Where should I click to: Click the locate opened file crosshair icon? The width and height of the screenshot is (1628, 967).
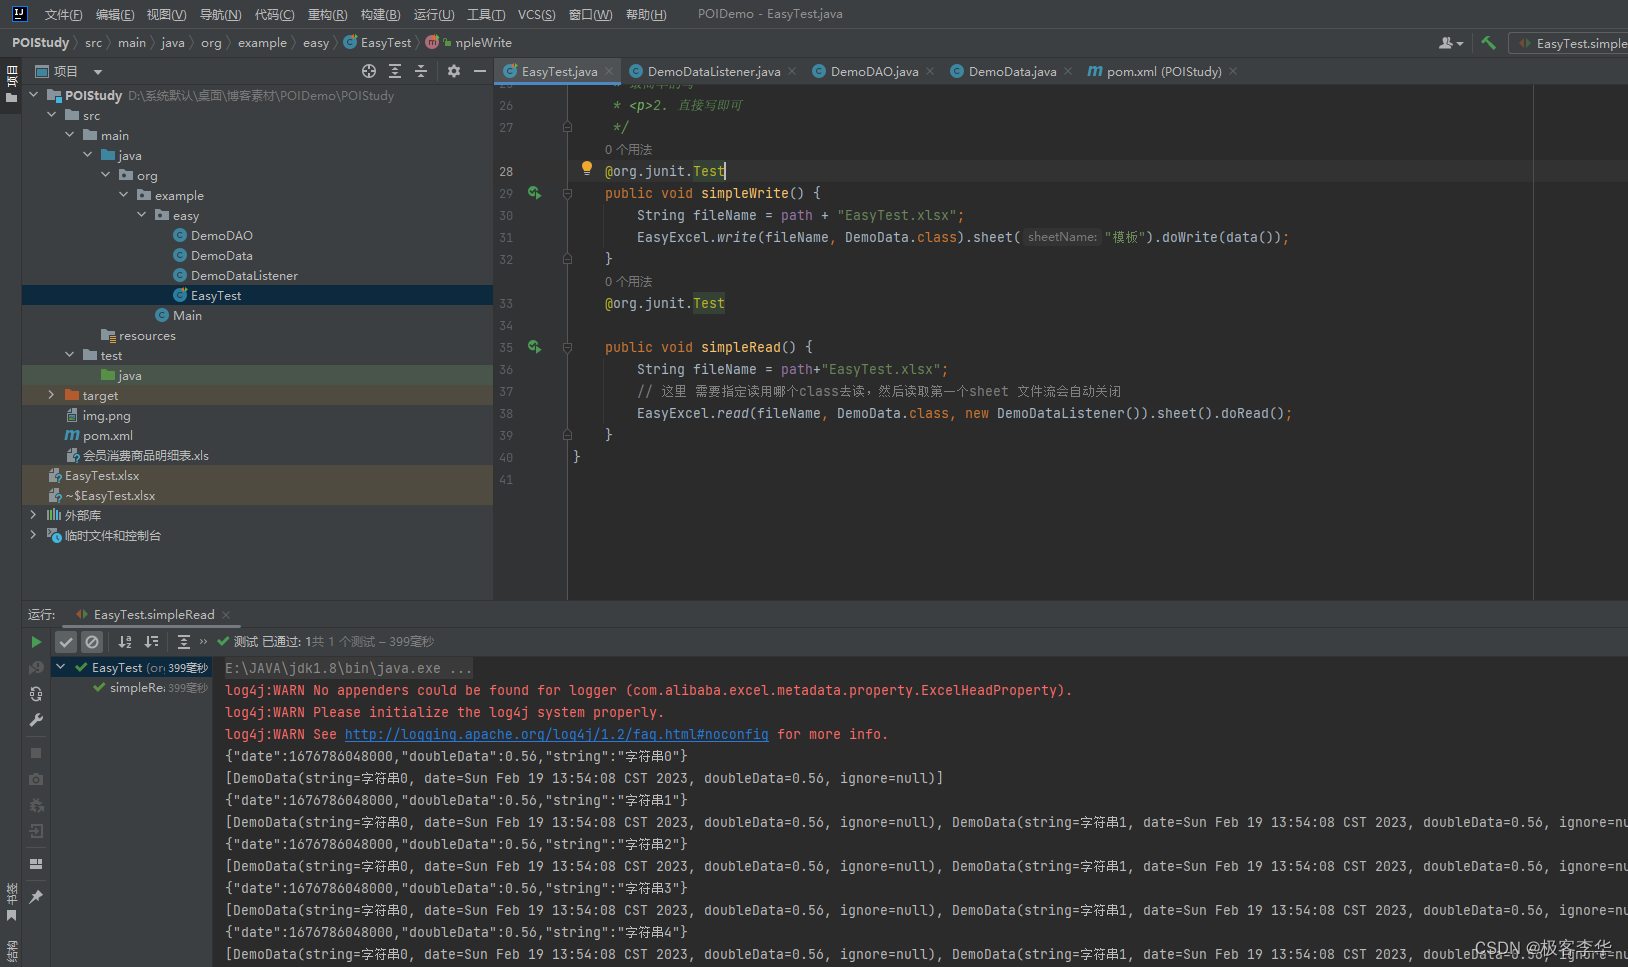pos(369,71)
